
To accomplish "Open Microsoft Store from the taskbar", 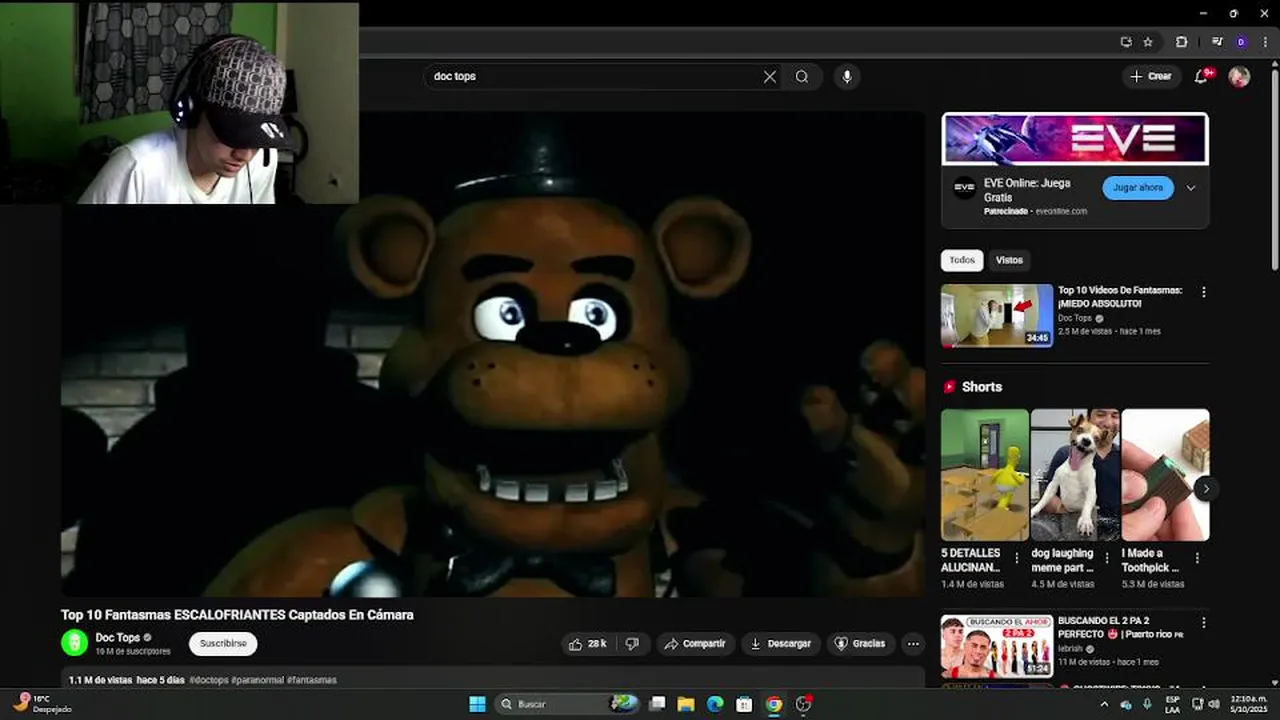I will tap(744, 704).
